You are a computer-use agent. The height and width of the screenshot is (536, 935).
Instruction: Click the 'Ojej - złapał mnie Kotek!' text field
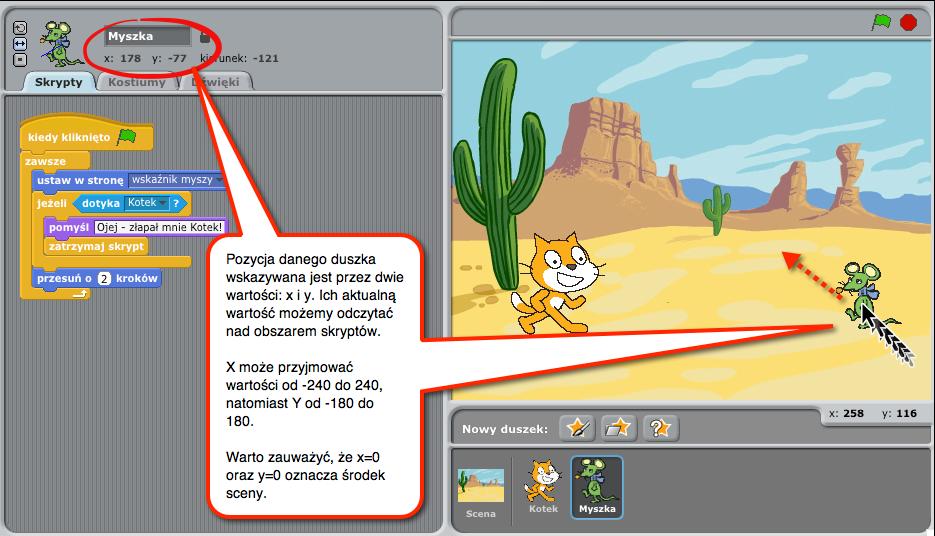pos(159,227)
